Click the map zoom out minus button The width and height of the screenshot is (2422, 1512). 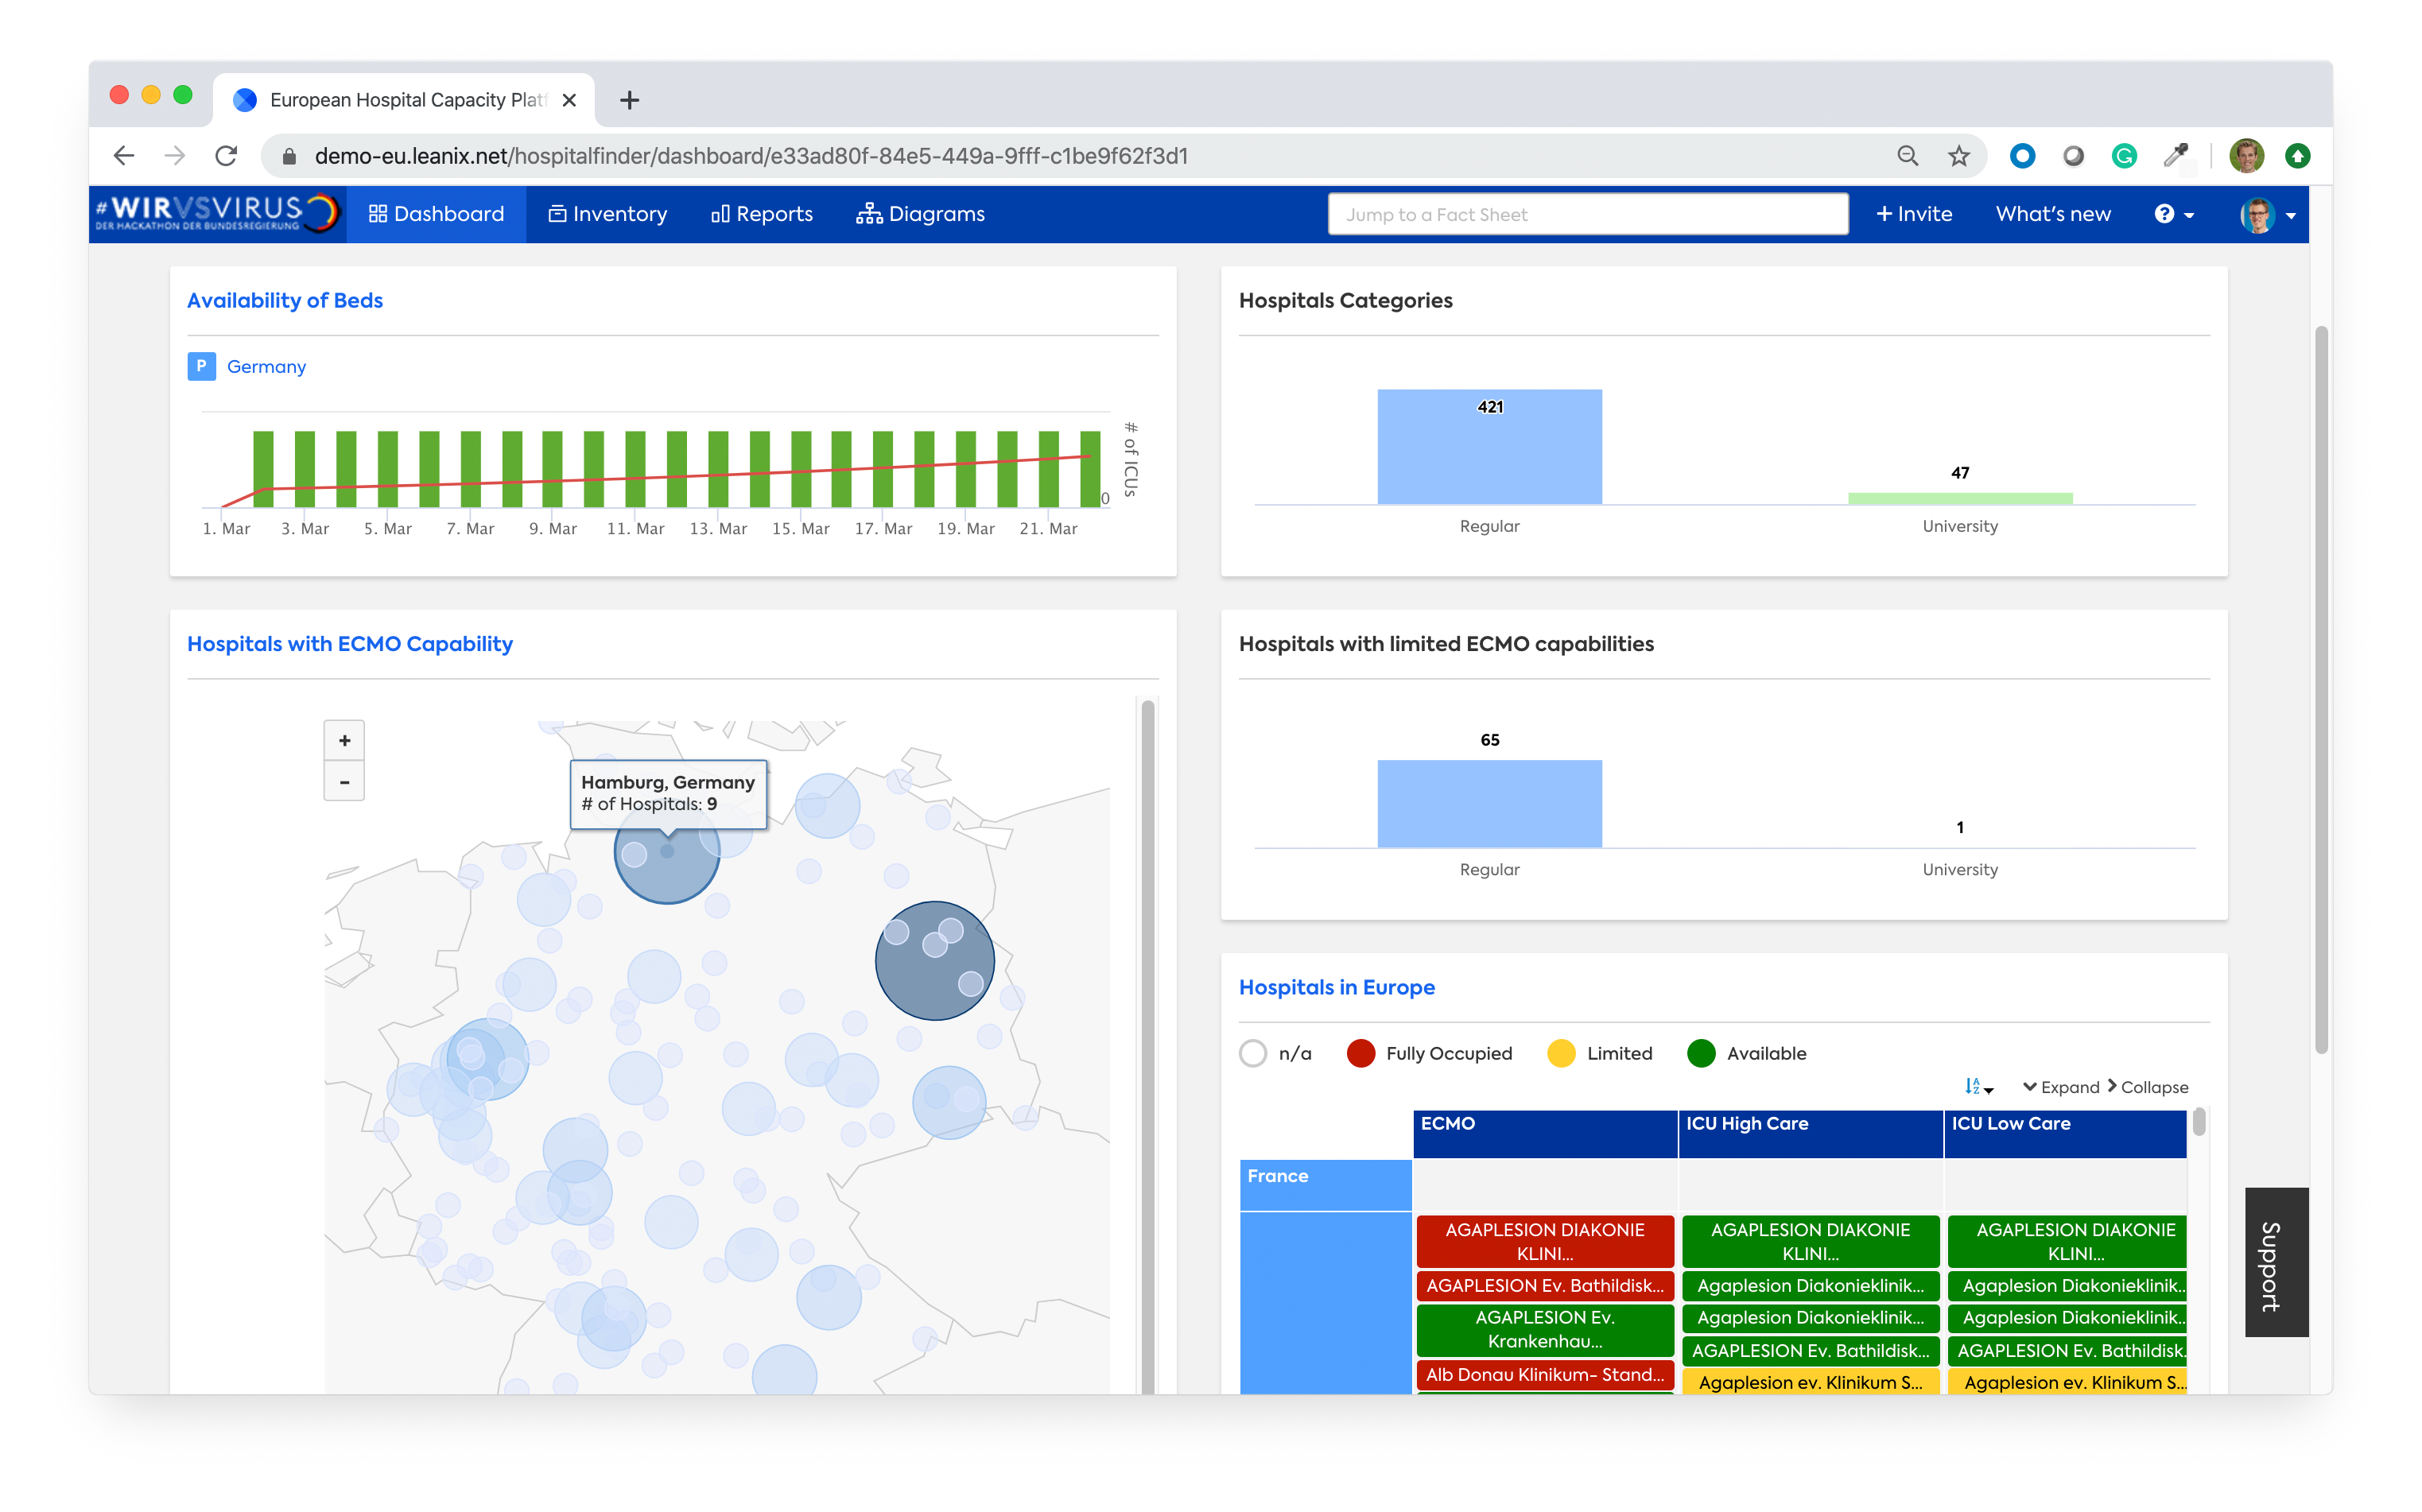(x=344, y=782)
